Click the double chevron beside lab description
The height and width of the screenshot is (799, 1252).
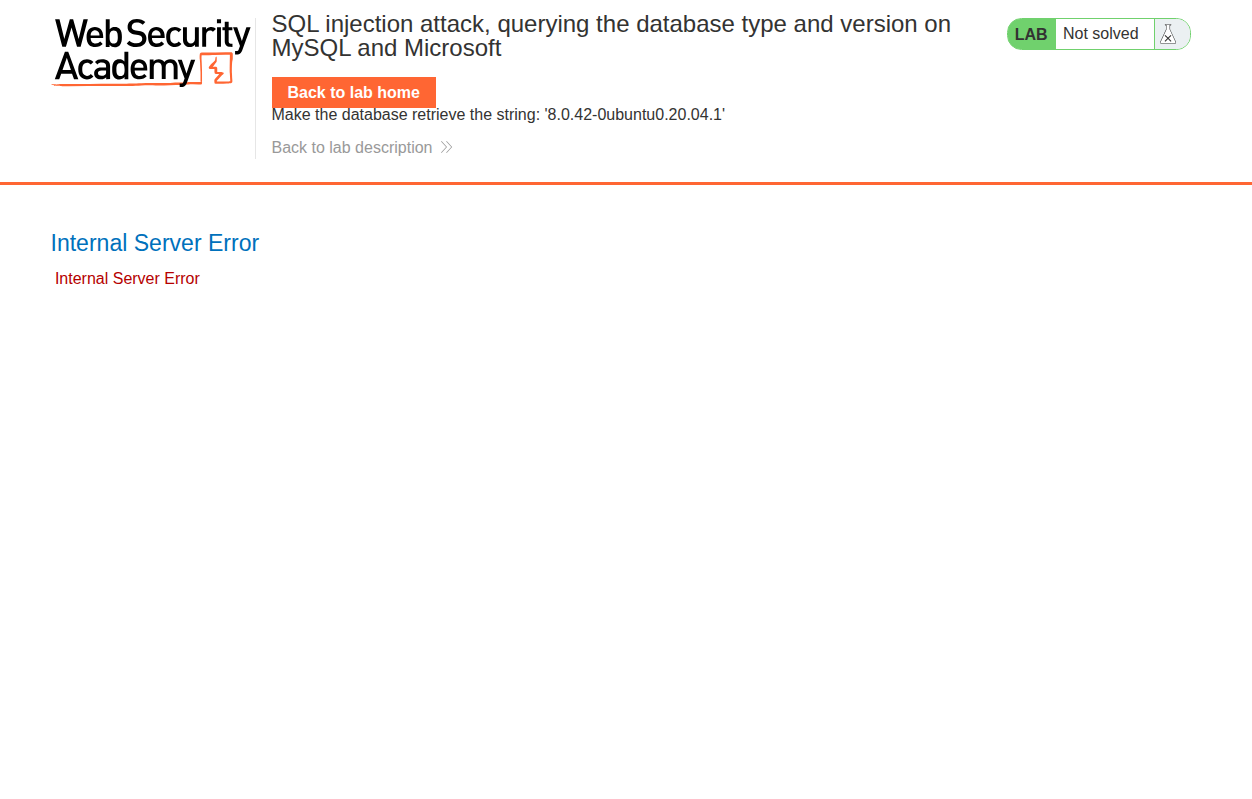tap(446, 148)
